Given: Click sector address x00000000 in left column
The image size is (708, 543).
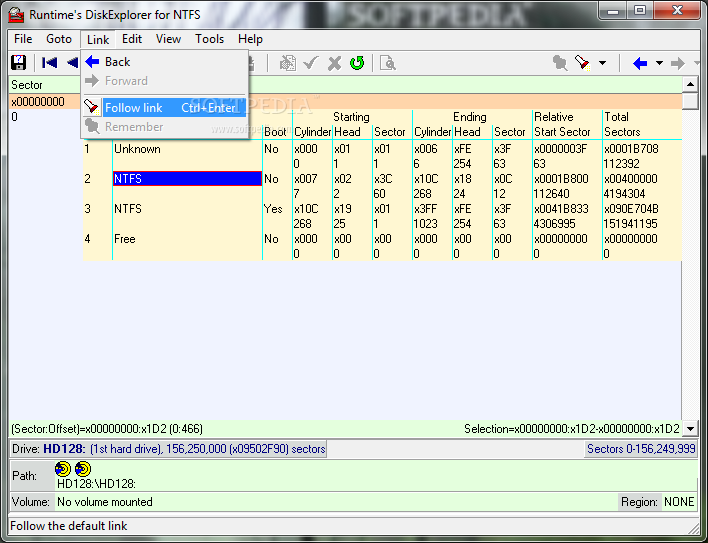Looking at the screenshot, I should 38,102.
